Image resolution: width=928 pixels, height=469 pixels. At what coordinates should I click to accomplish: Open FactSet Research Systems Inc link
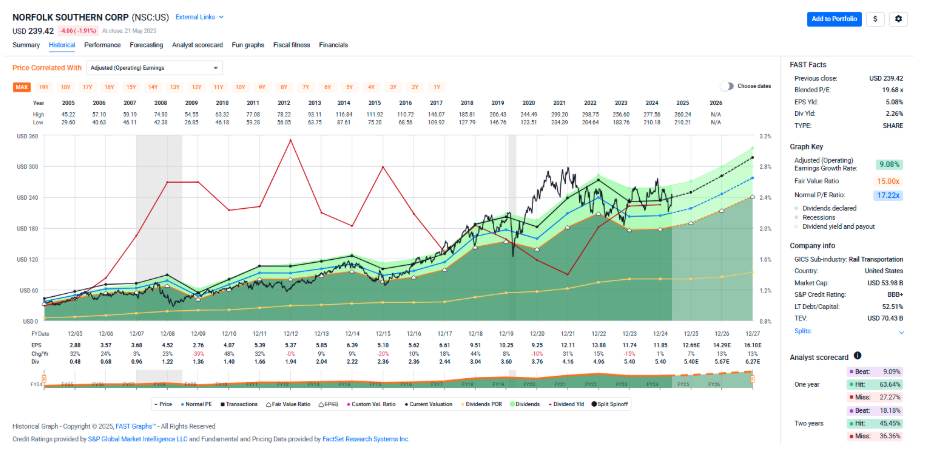(365, 439)
